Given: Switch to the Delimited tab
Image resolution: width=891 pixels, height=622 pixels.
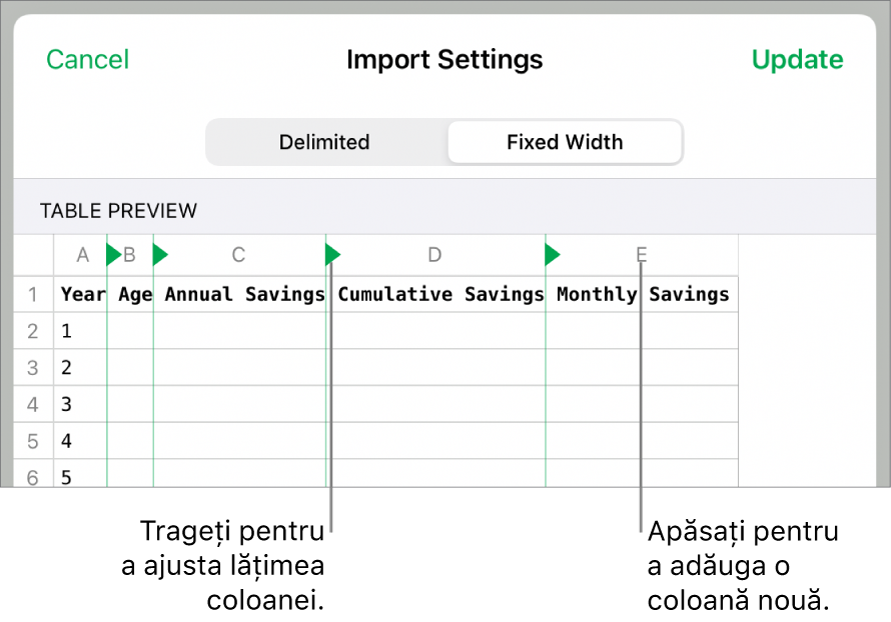Looking at the screenshot, I should pos(324,142).
